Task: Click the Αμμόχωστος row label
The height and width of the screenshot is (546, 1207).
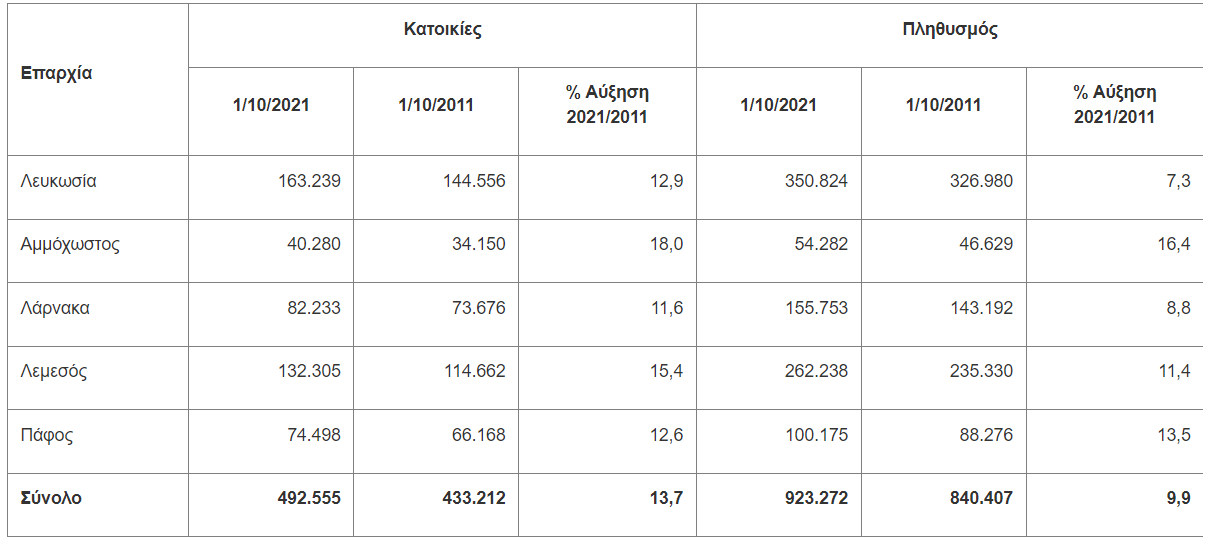Action: pyautogui.click(x=70, y=244)
